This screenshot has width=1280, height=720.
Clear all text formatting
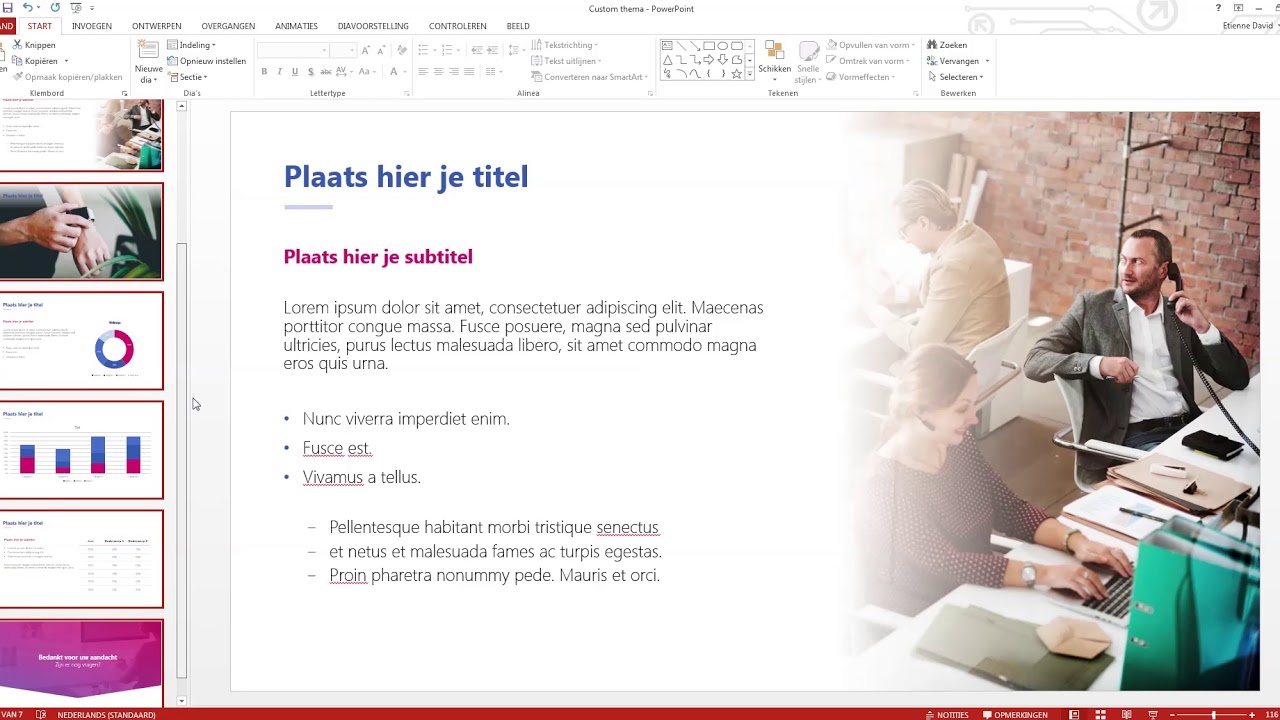[x=402, y=50]
